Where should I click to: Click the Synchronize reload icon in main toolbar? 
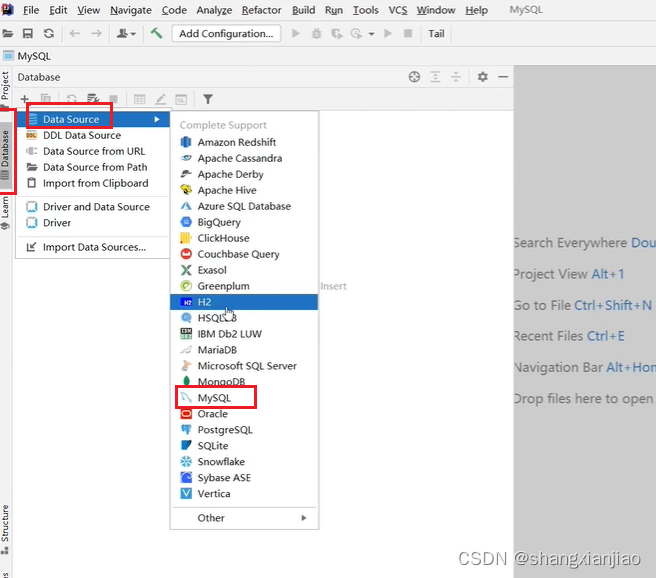pos(49,33)
